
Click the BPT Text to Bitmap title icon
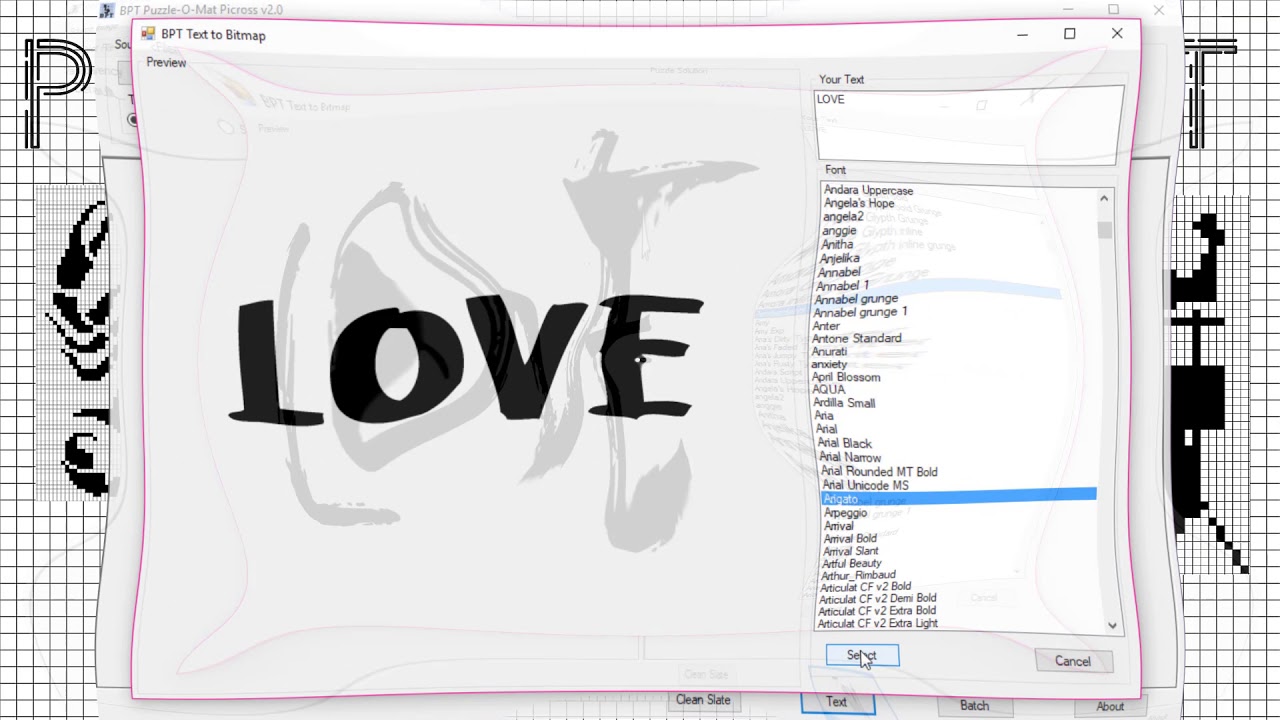click(149, 34)
